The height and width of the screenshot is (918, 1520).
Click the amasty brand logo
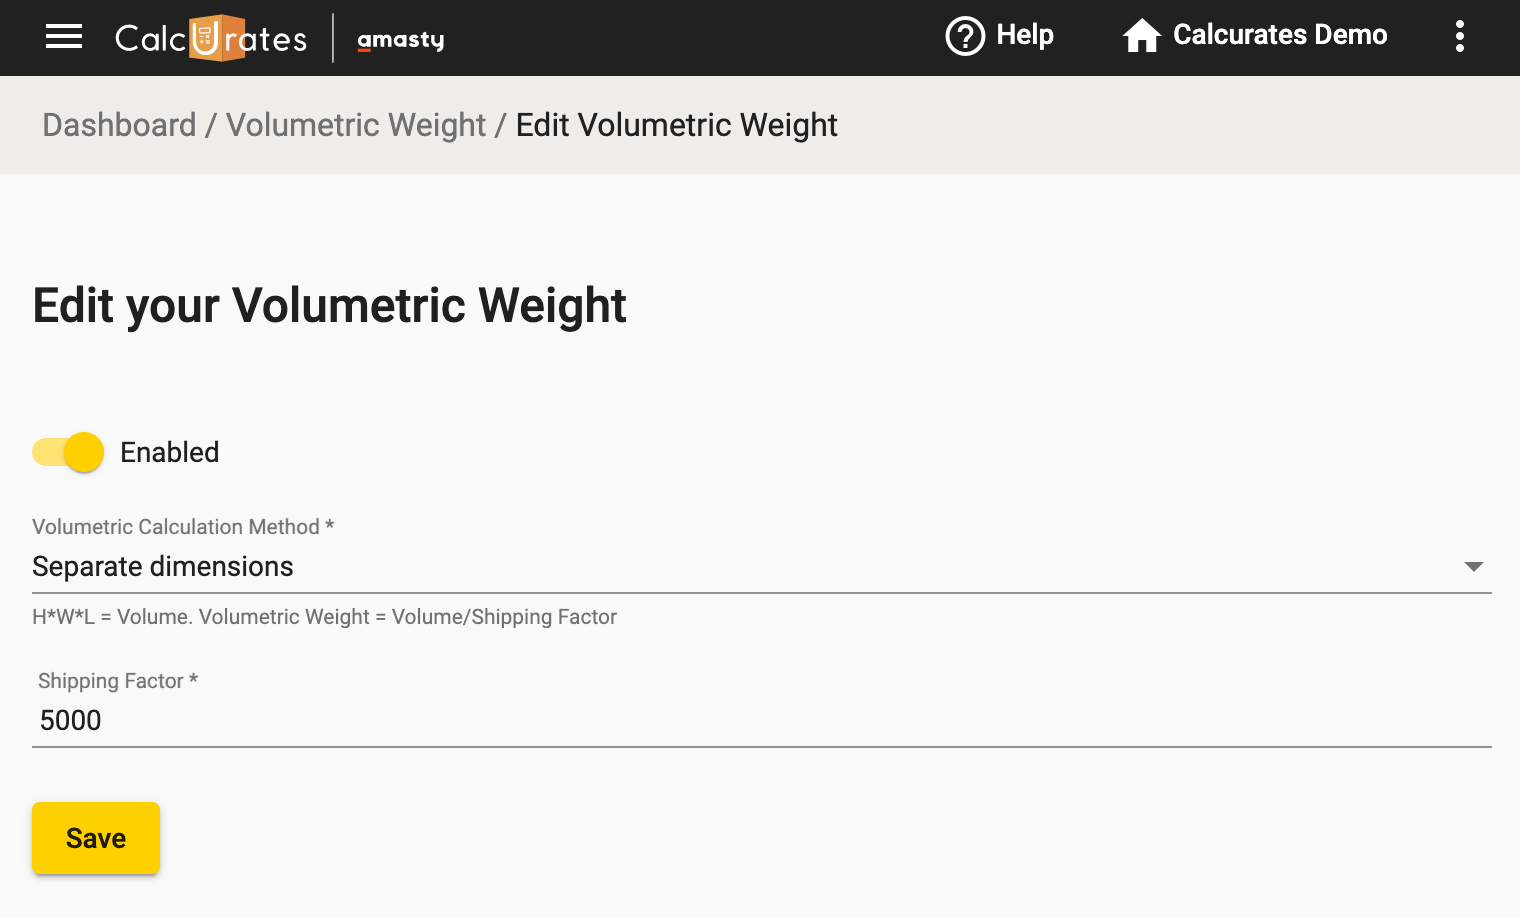click(401, 40)
